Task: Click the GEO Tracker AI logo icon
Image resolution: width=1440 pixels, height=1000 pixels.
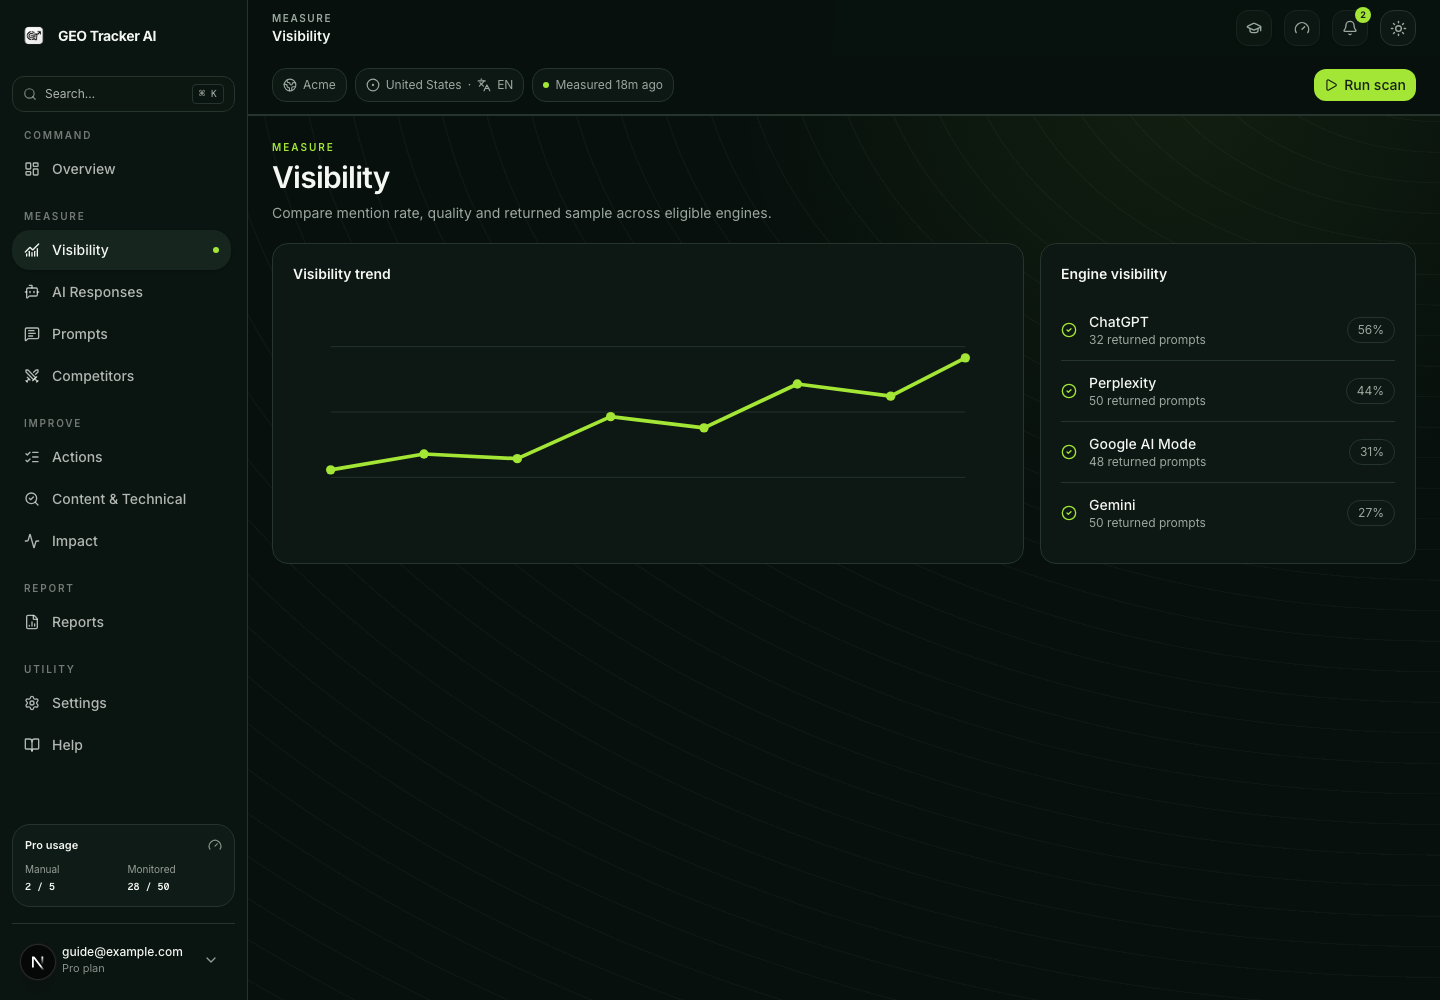Action: (34, 36)
